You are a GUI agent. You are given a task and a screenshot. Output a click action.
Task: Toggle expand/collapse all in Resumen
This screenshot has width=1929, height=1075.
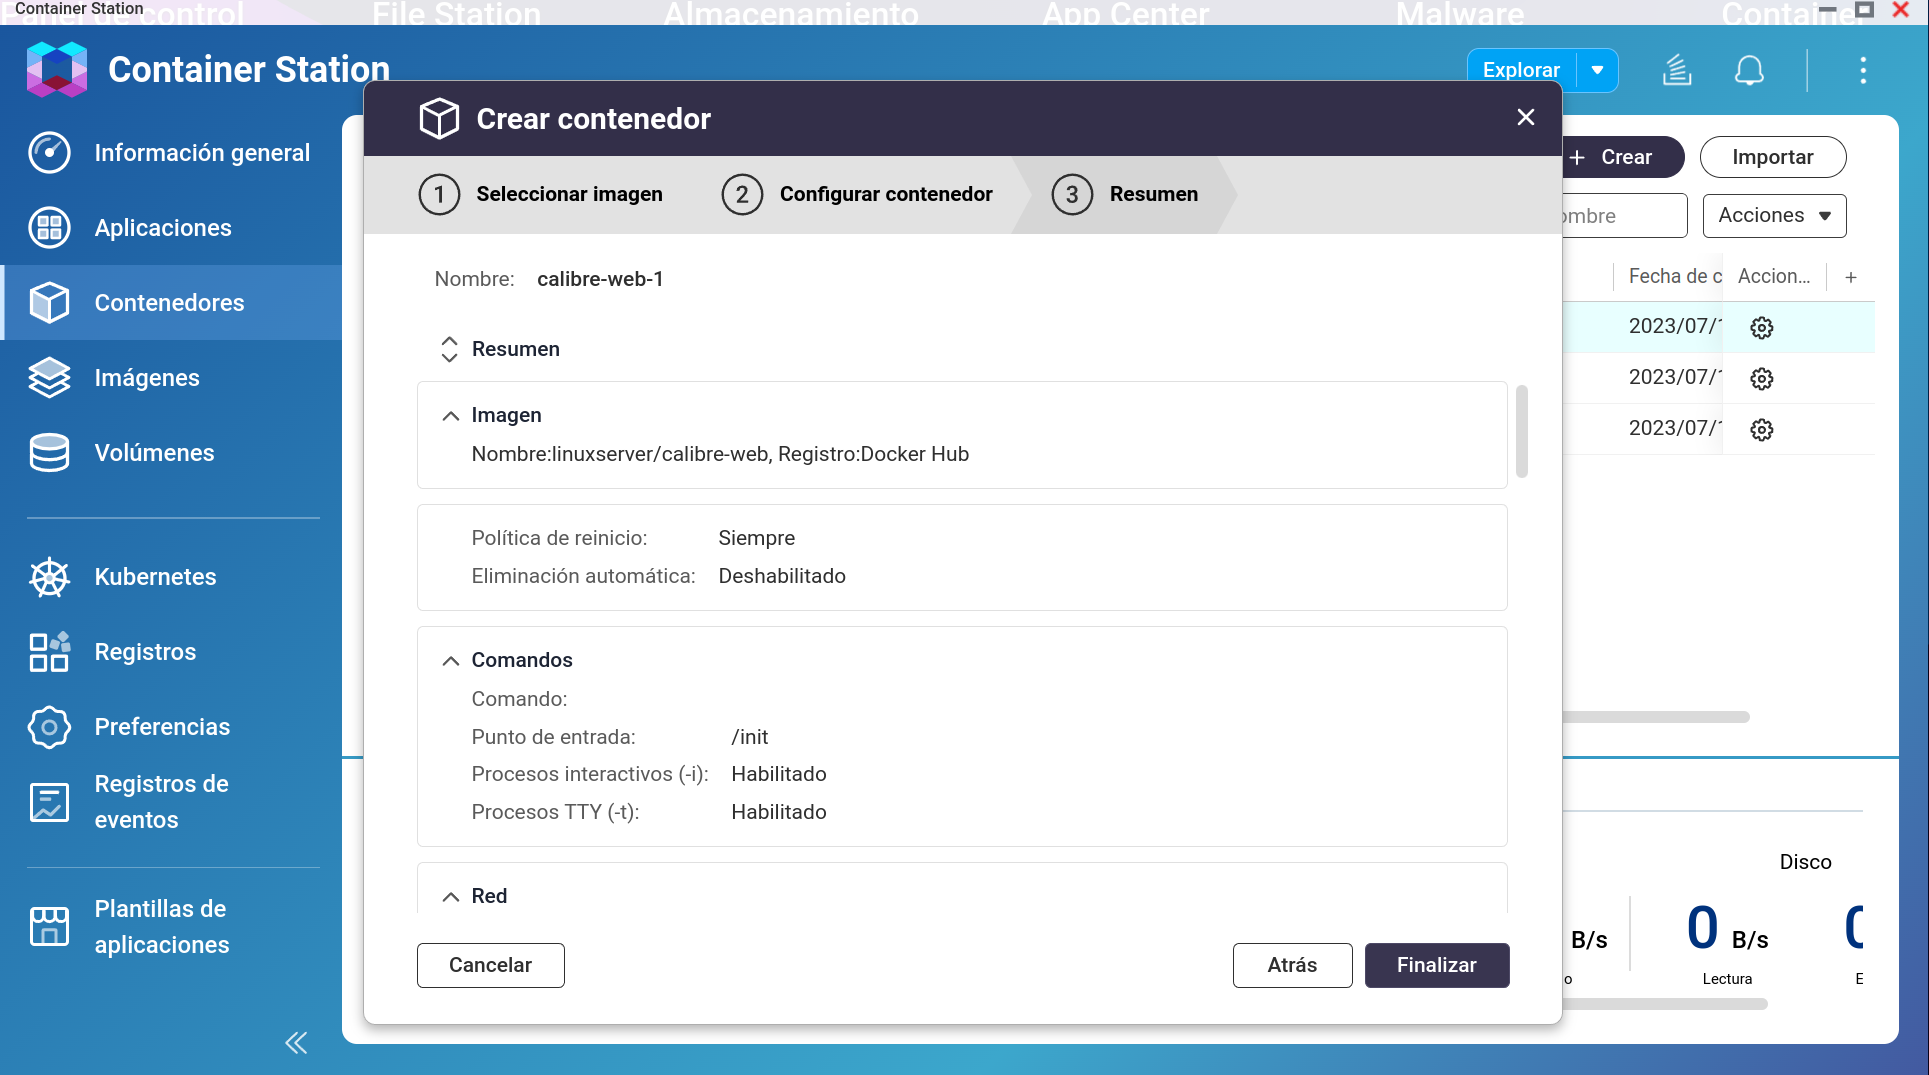point(449,349)
